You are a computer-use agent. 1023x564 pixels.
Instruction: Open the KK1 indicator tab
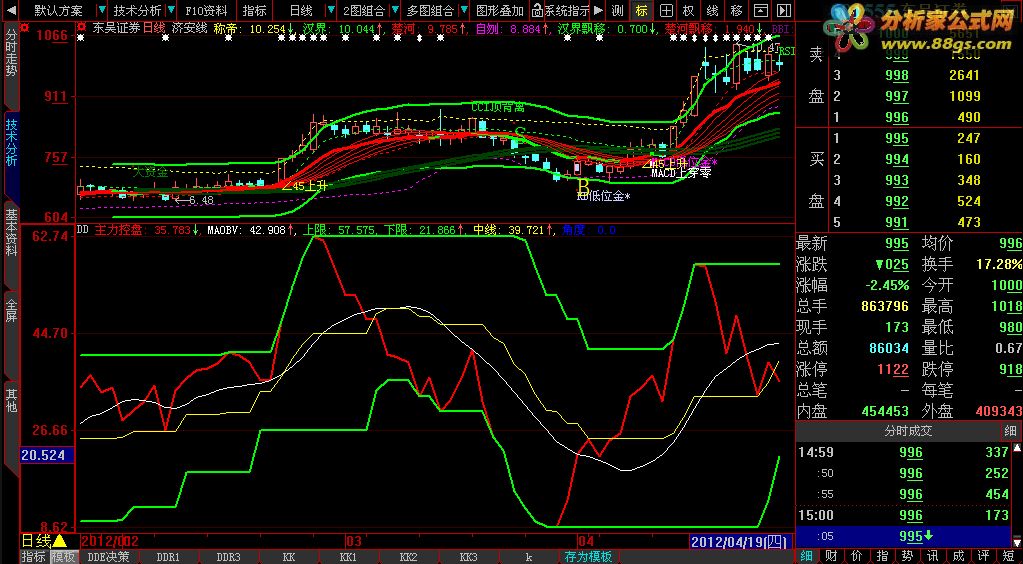[348, 557]
